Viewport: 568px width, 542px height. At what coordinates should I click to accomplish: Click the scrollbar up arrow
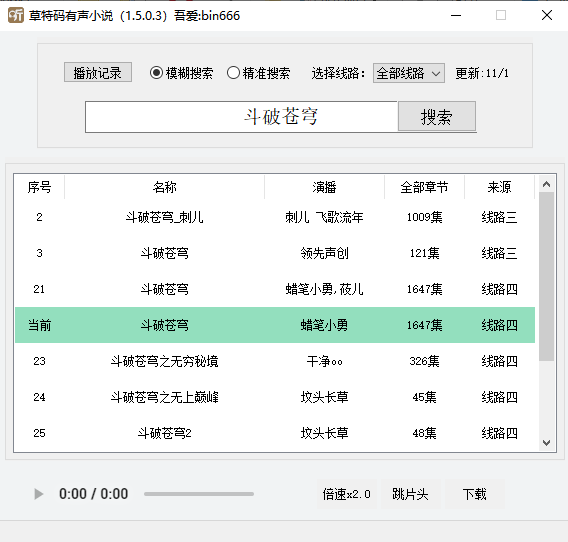tap(547, 184)
